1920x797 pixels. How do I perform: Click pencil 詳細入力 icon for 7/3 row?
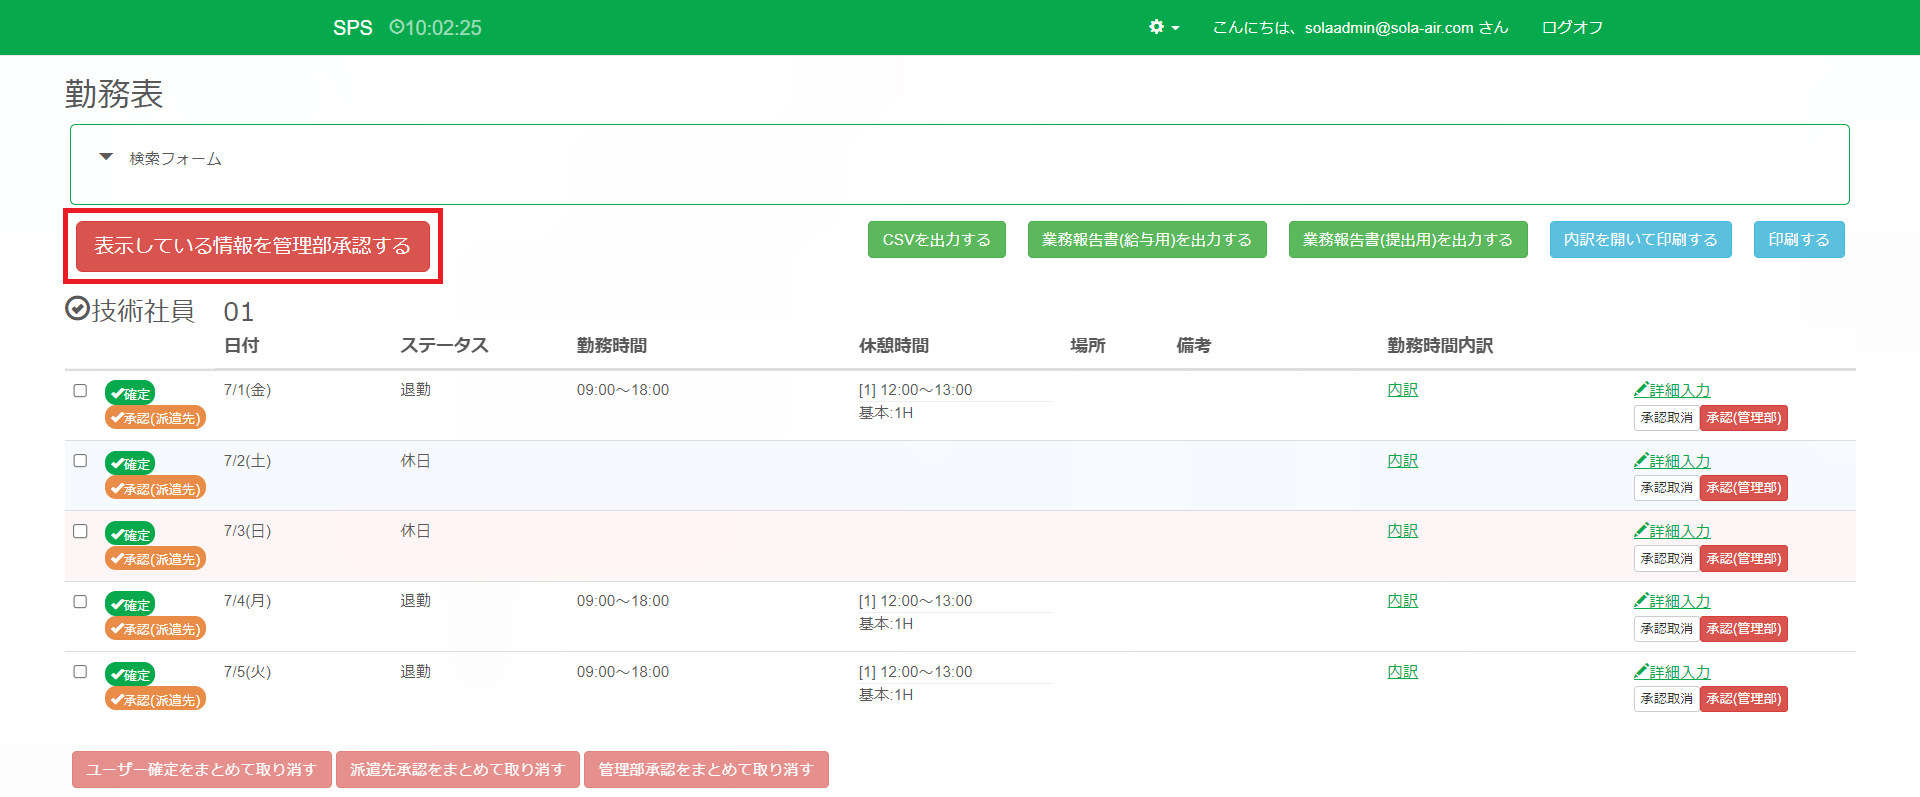1641,531
